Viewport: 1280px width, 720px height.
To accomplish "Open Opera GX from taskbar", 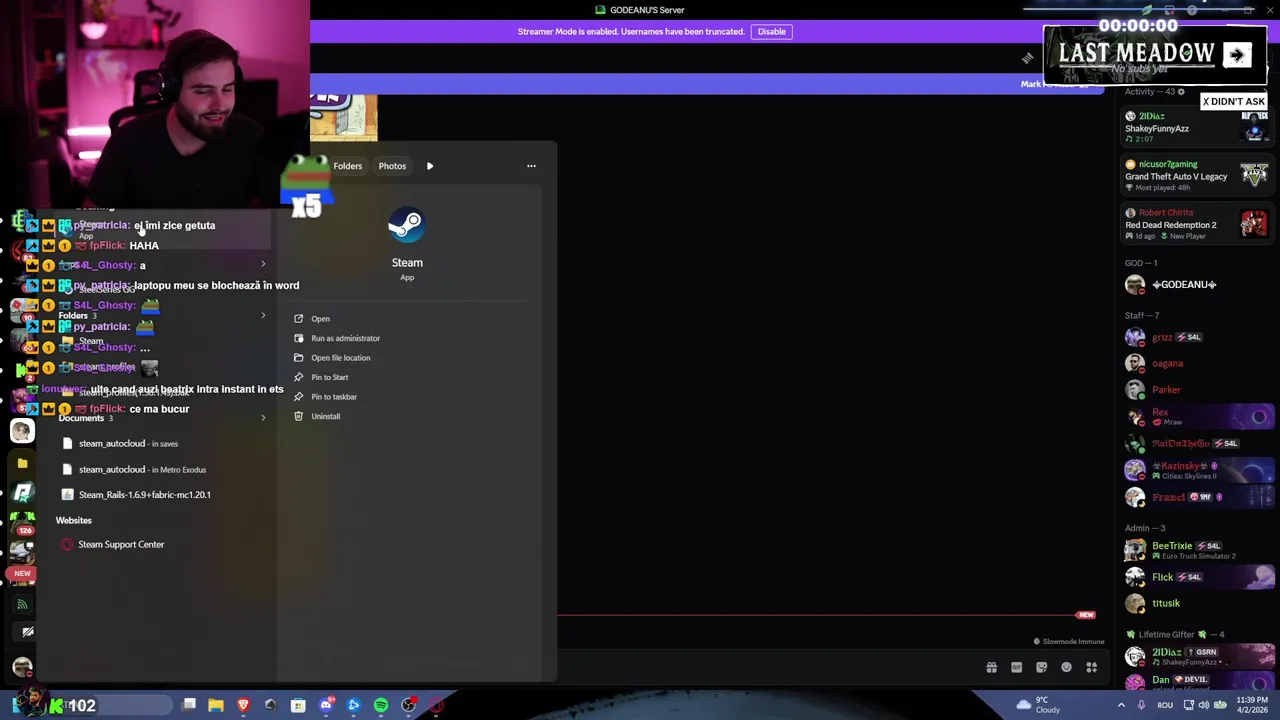I will (x=436, y=706).
